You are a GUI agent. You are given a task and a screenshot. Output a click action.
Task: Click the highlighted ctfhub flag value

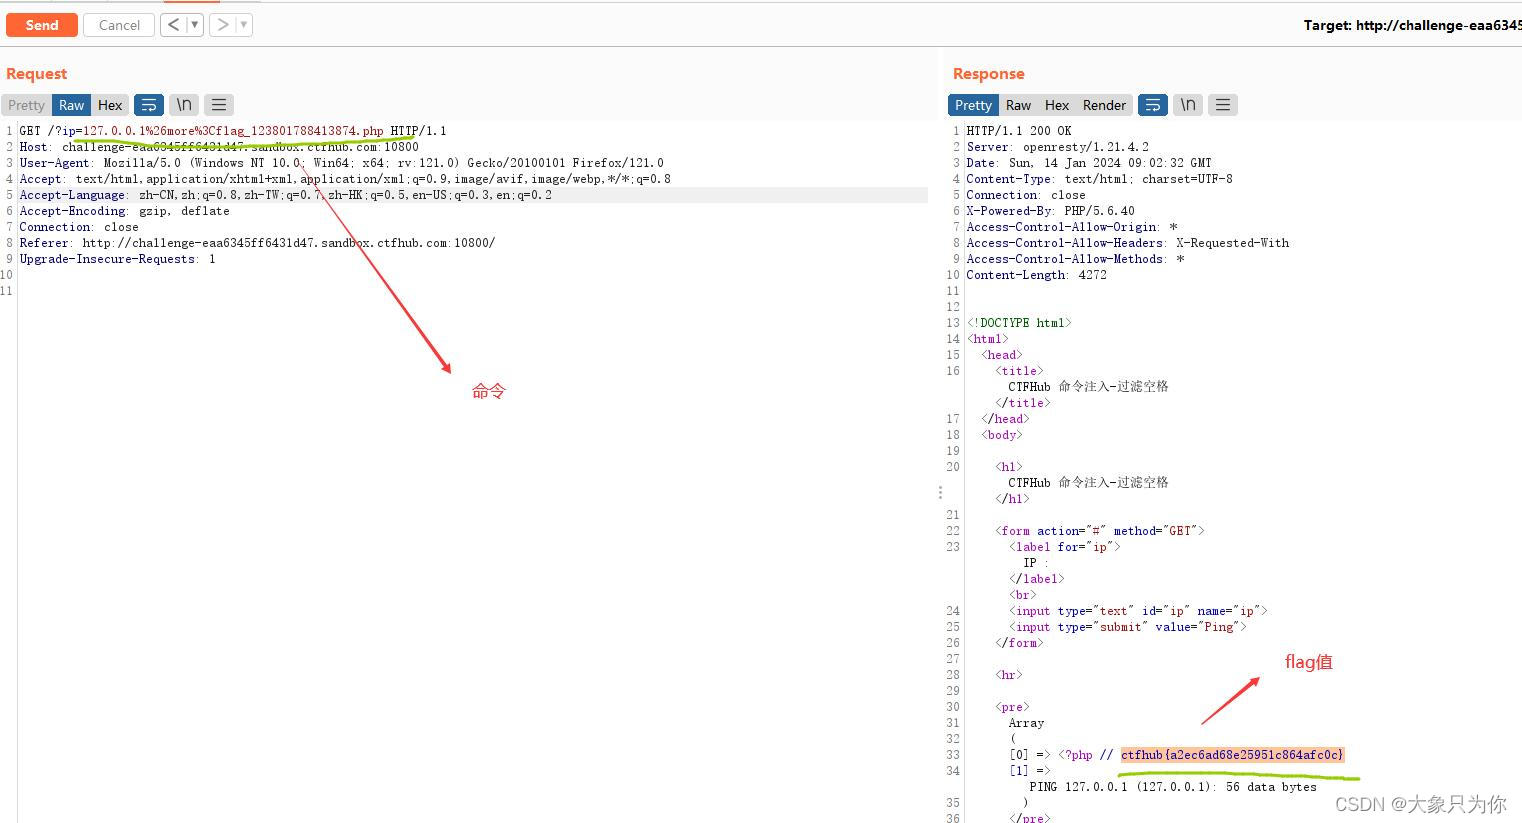pyautogui.click(x=1232, y=755)
